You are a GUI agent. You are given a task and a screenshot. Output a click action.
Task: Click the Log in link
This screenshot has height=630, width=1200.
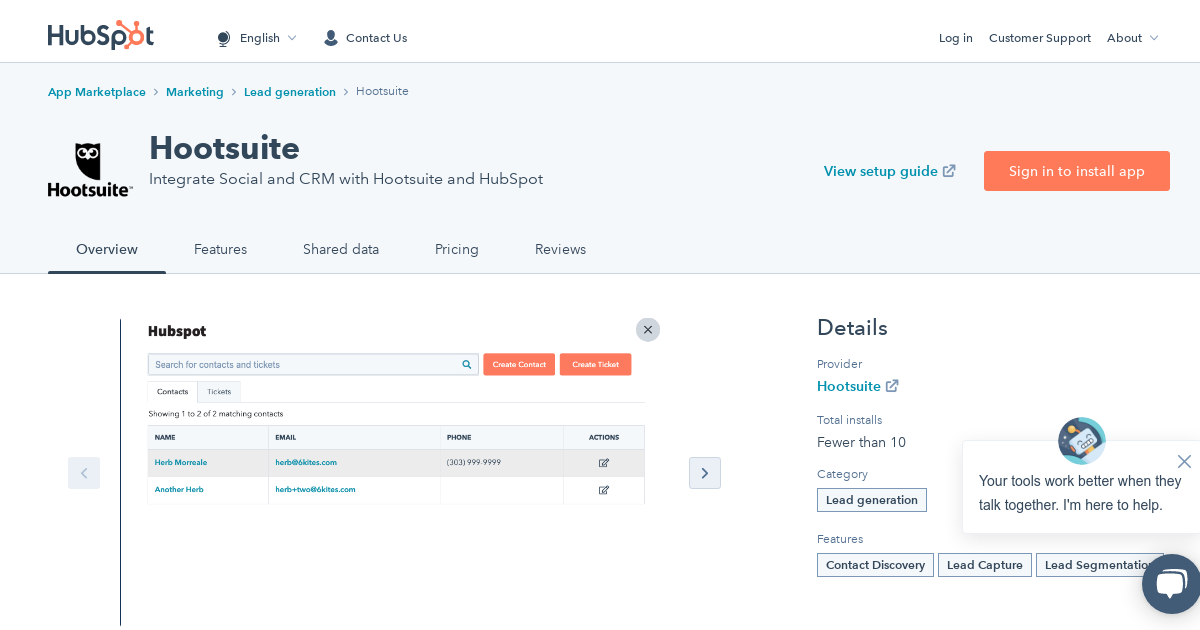[x=956, y=38]
